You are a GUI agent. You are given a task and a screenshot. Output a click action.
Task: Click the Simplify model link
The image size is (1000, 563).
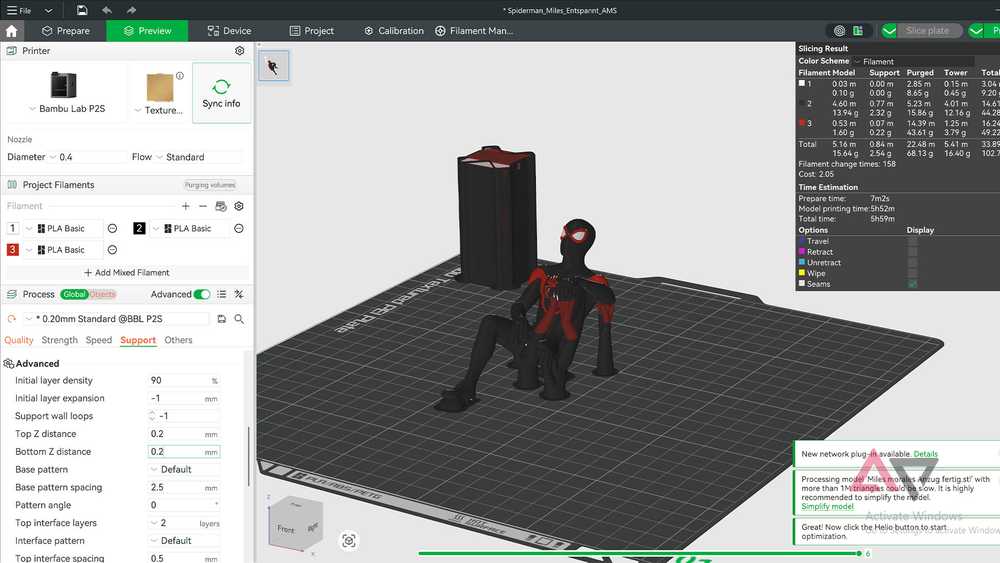827,506
